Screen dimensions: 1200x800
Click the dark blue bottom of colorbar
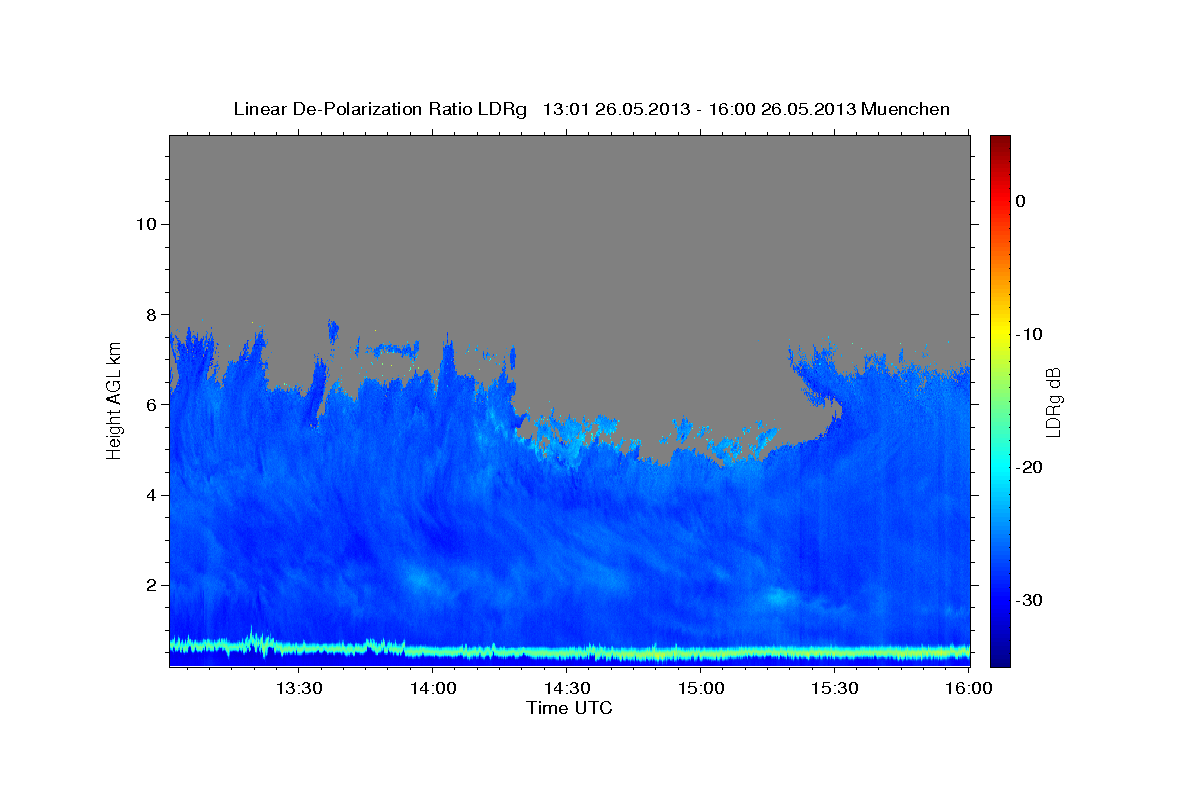pos(1000,655)
